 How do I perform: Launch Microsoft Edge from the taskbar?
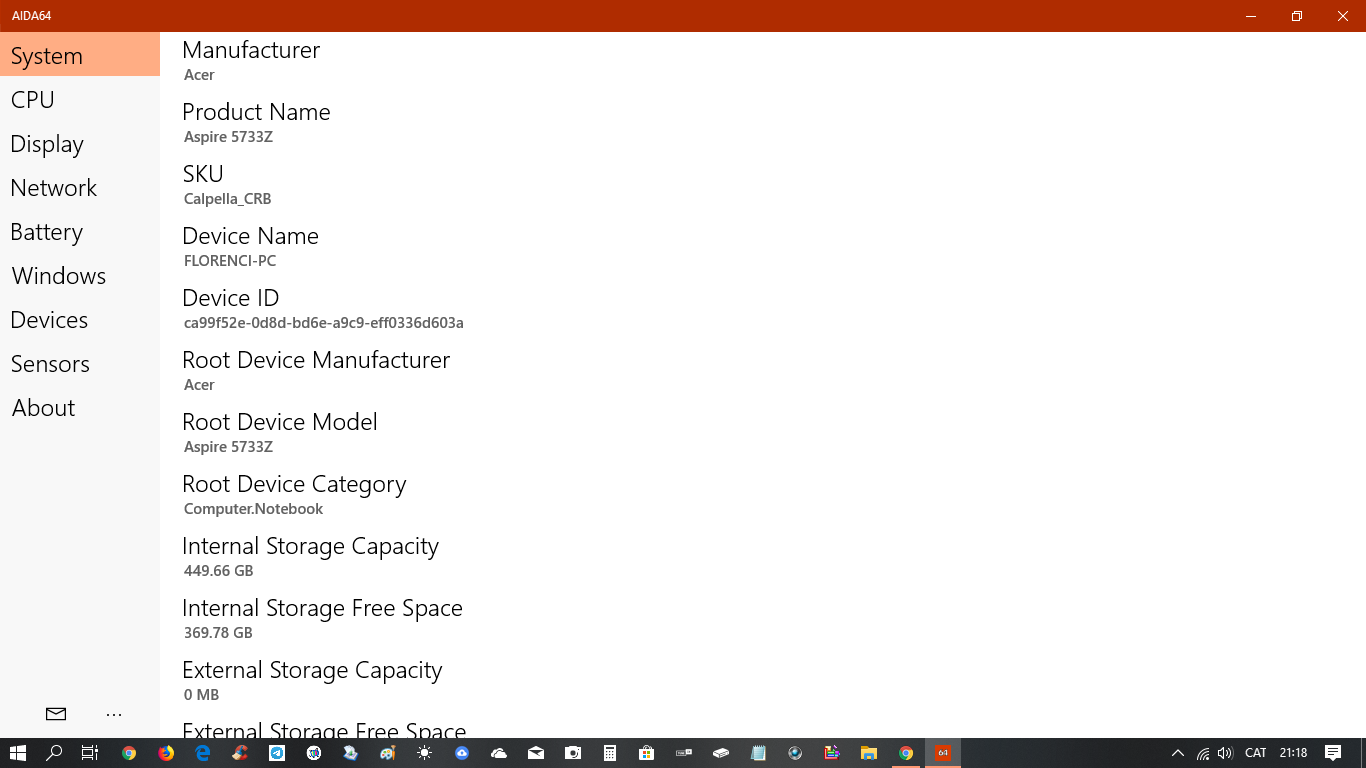pos(203,753)
